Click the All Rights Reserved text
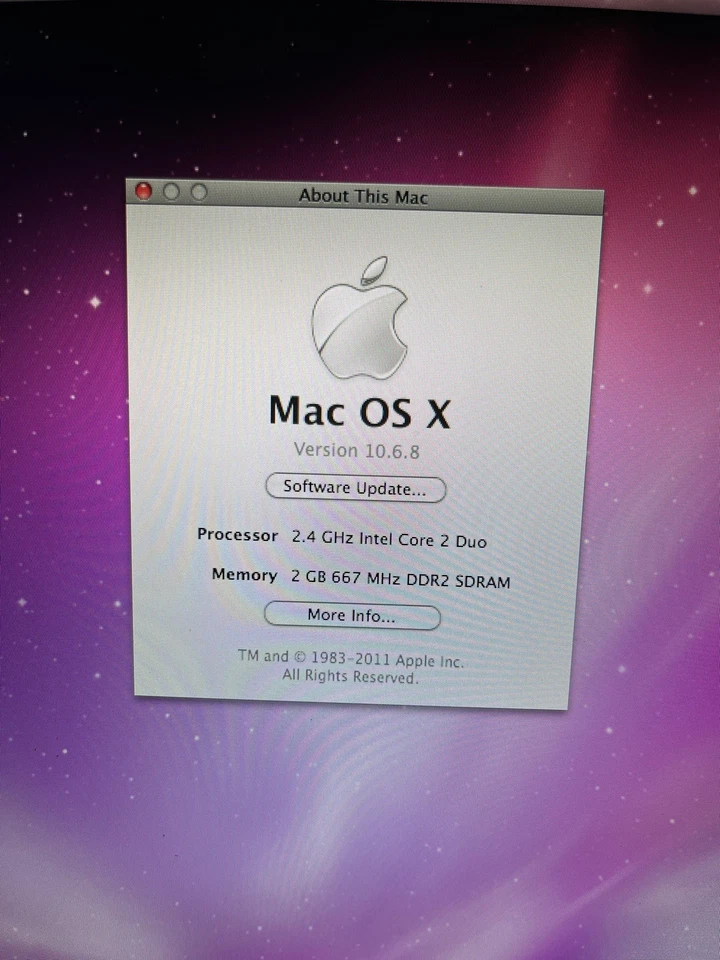The image size is (720, 960). (350, 676)
